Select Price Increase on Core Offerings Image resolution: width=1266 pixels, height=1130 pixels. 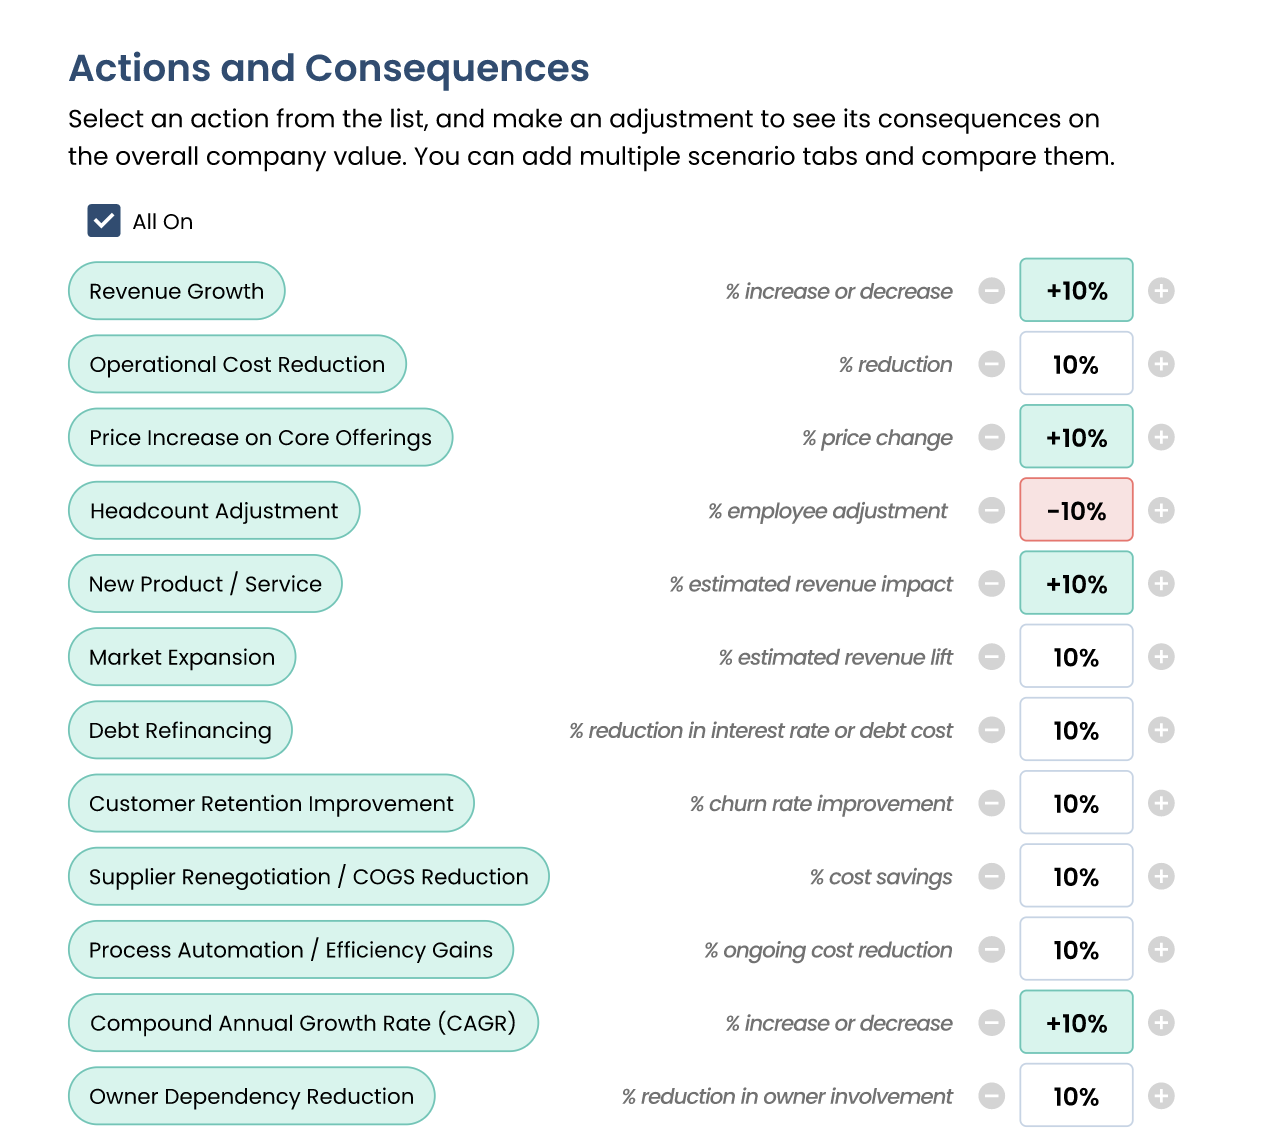click(x=261, y=437)
